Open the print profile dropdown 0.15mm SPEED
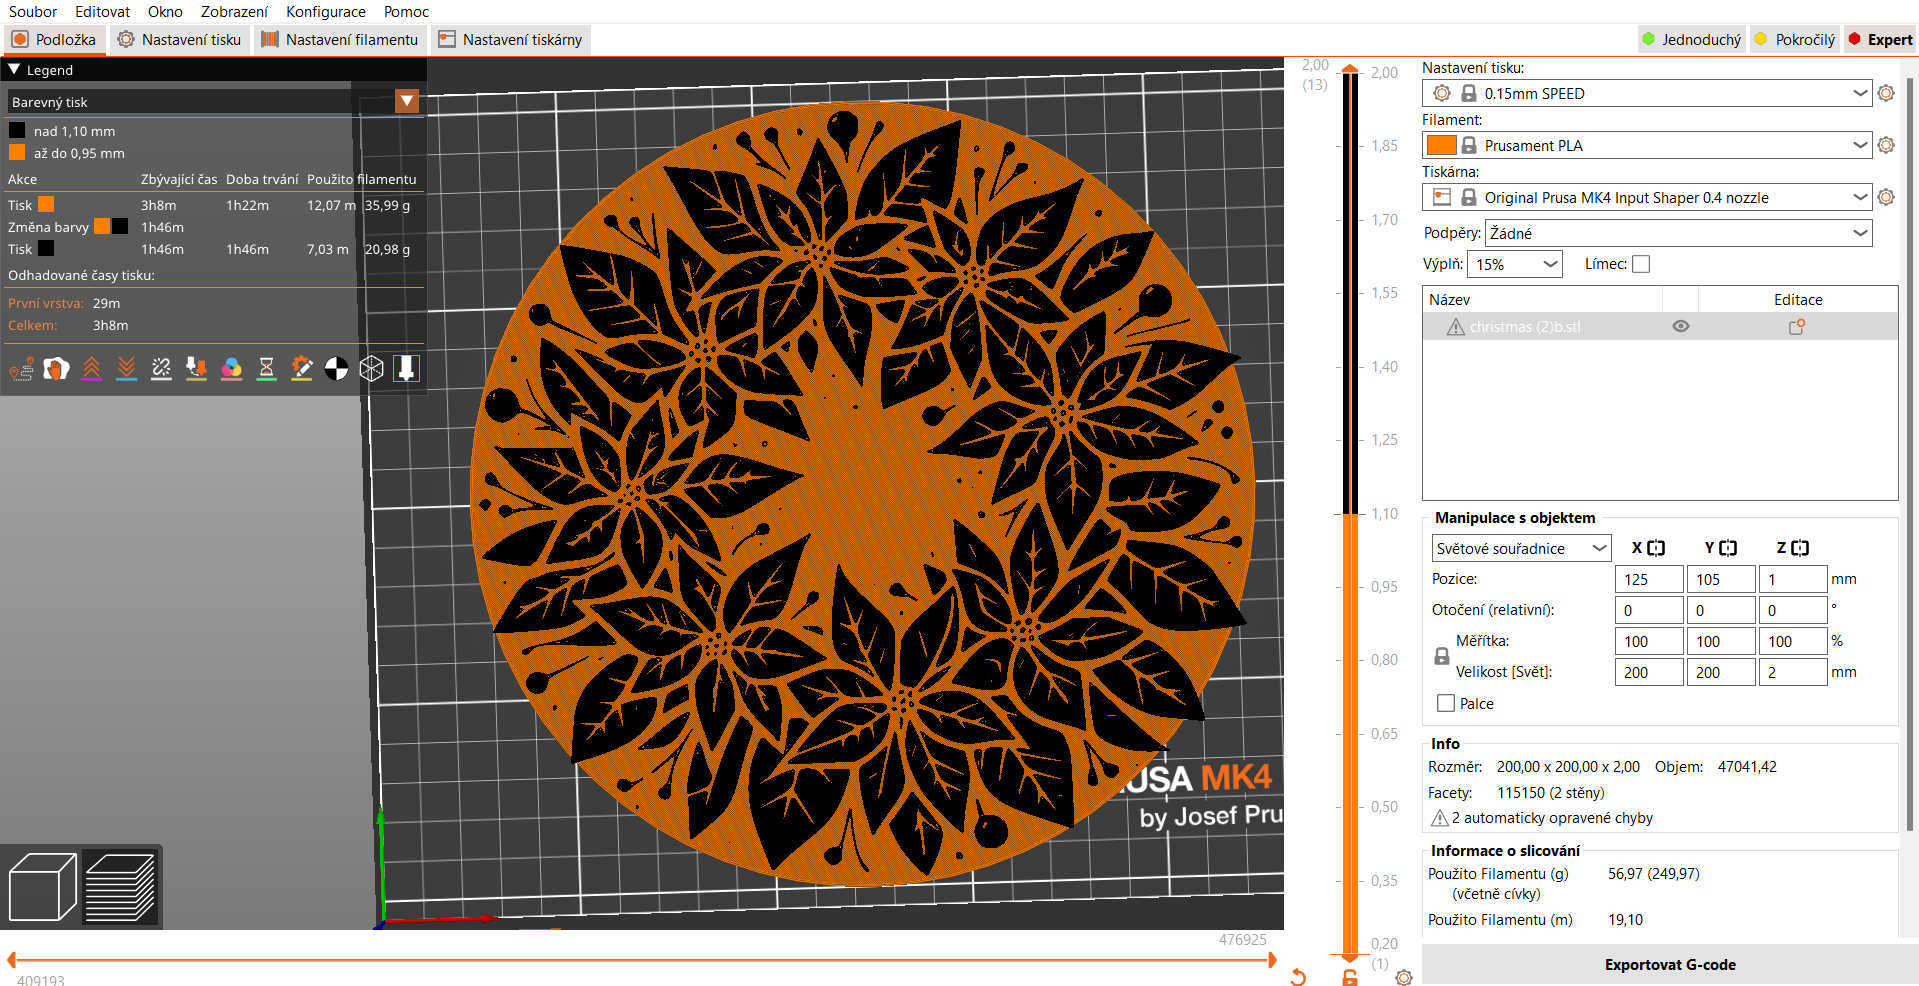This screenshot has height=986, width=1919. 1646,93
